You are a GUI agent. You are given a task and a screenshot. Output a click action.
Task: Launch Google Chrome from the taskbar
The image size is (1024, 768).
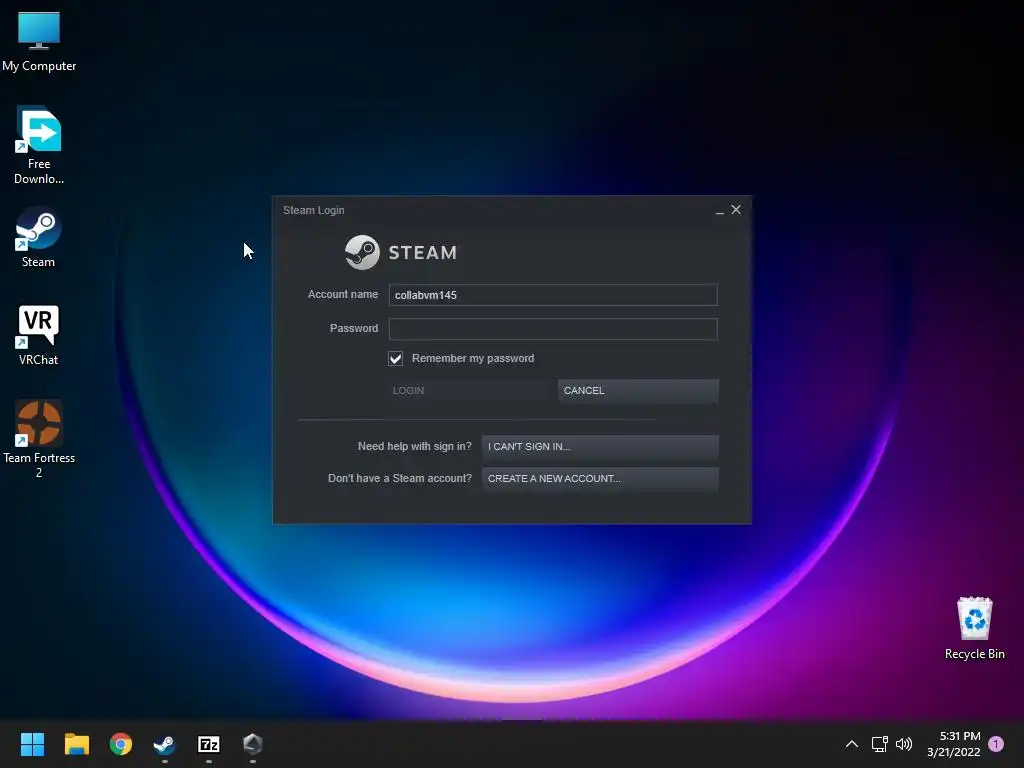(121, 744)
